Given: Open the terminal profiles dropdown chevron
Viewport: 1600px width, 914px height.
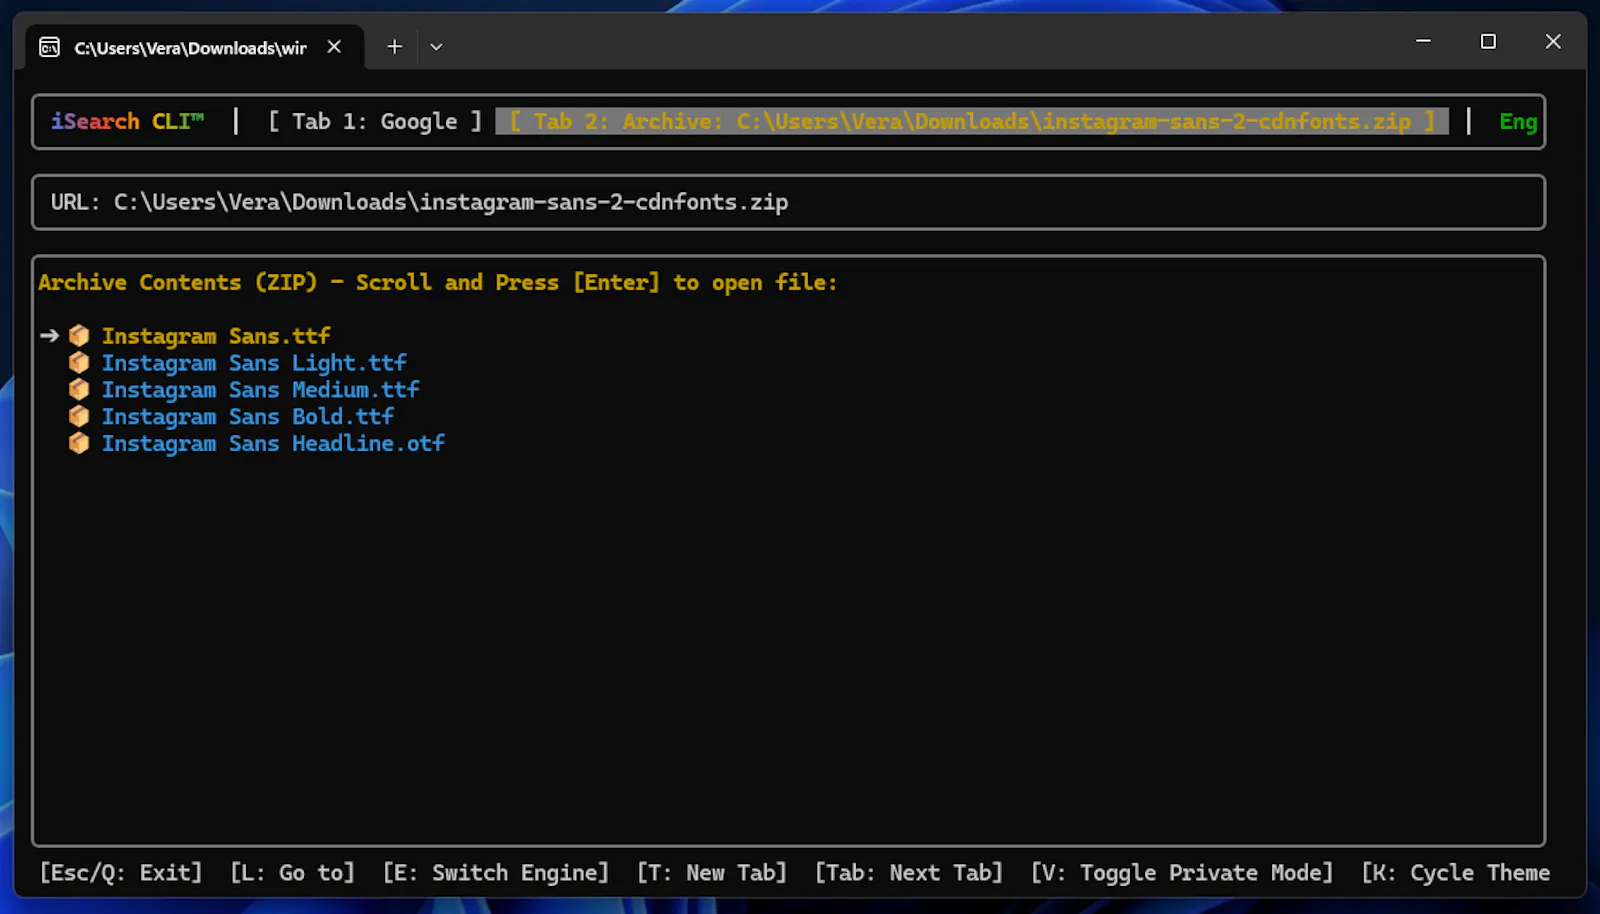Looking at the screenshot, I should [x=436, y=47].
